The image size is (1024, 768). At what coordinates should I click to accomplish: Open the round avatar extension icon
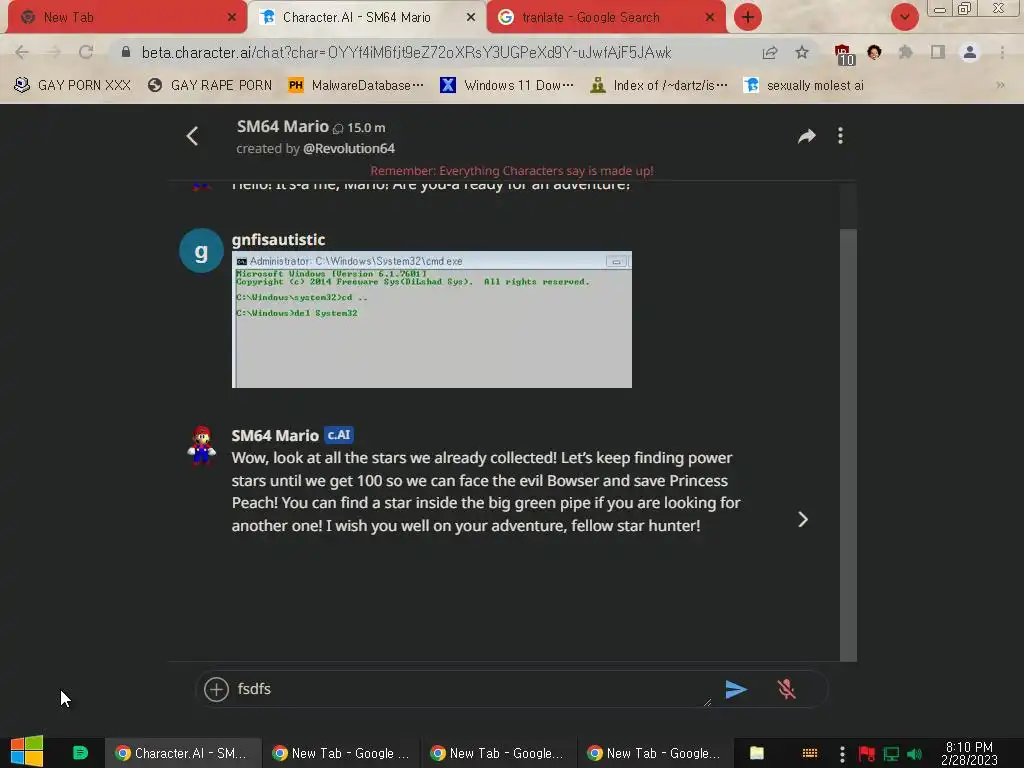point(874,52)
